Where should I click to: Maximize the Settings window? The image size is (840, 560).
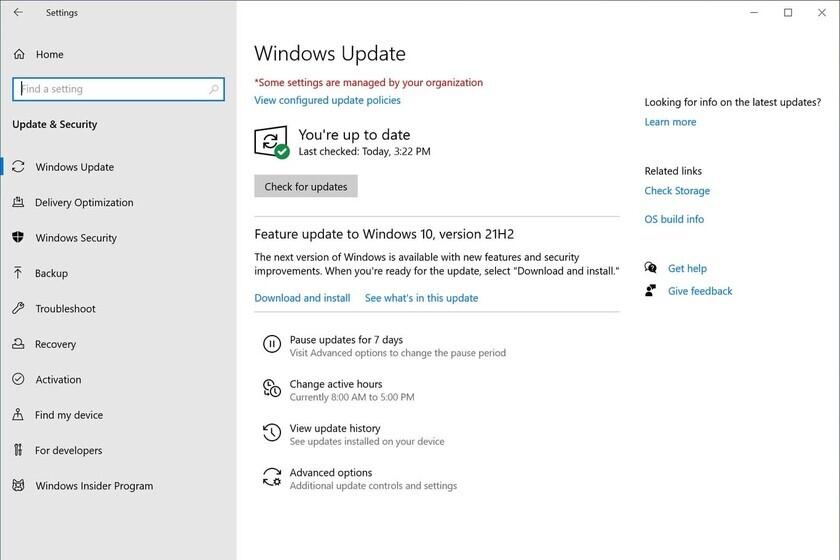click(788, 12)
